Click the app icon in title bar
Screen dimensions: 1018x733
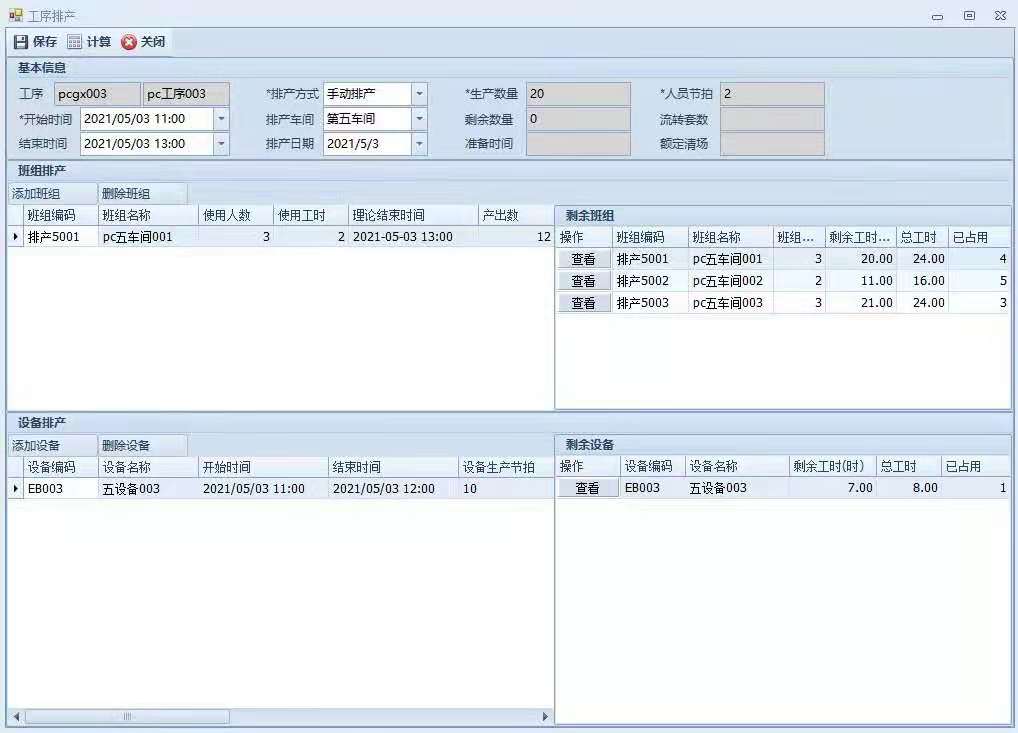click(15, 15)
